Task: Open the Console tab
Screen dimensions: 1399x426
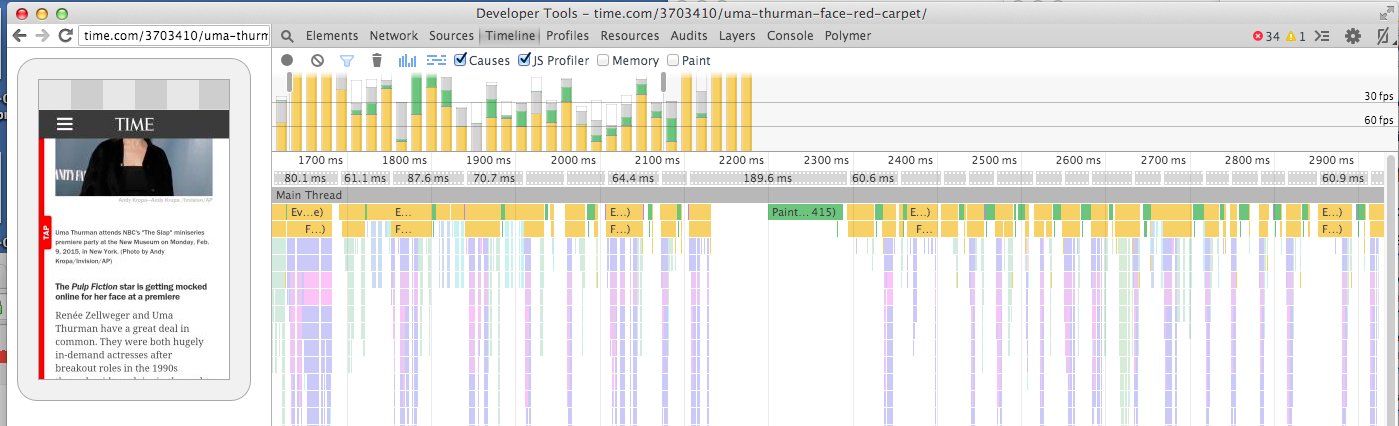Action: (790, 36)
